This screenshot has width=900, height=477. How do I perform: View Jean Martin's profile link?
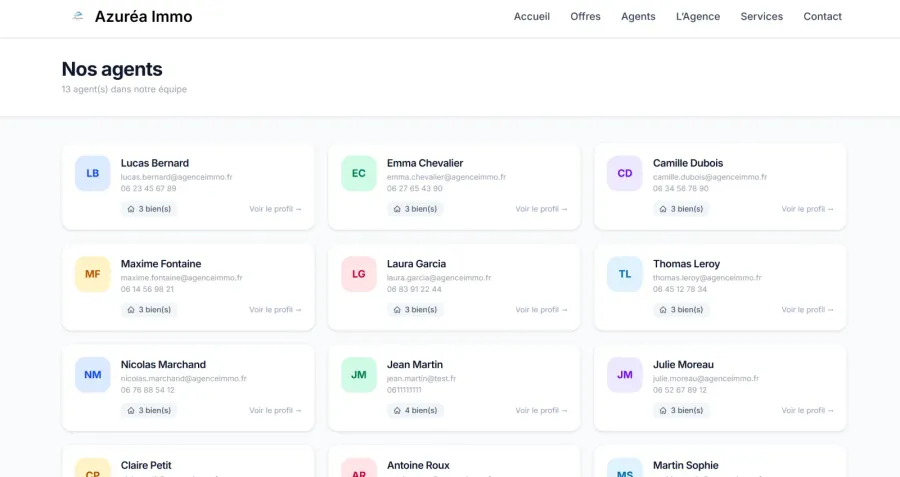coord(541,410)
